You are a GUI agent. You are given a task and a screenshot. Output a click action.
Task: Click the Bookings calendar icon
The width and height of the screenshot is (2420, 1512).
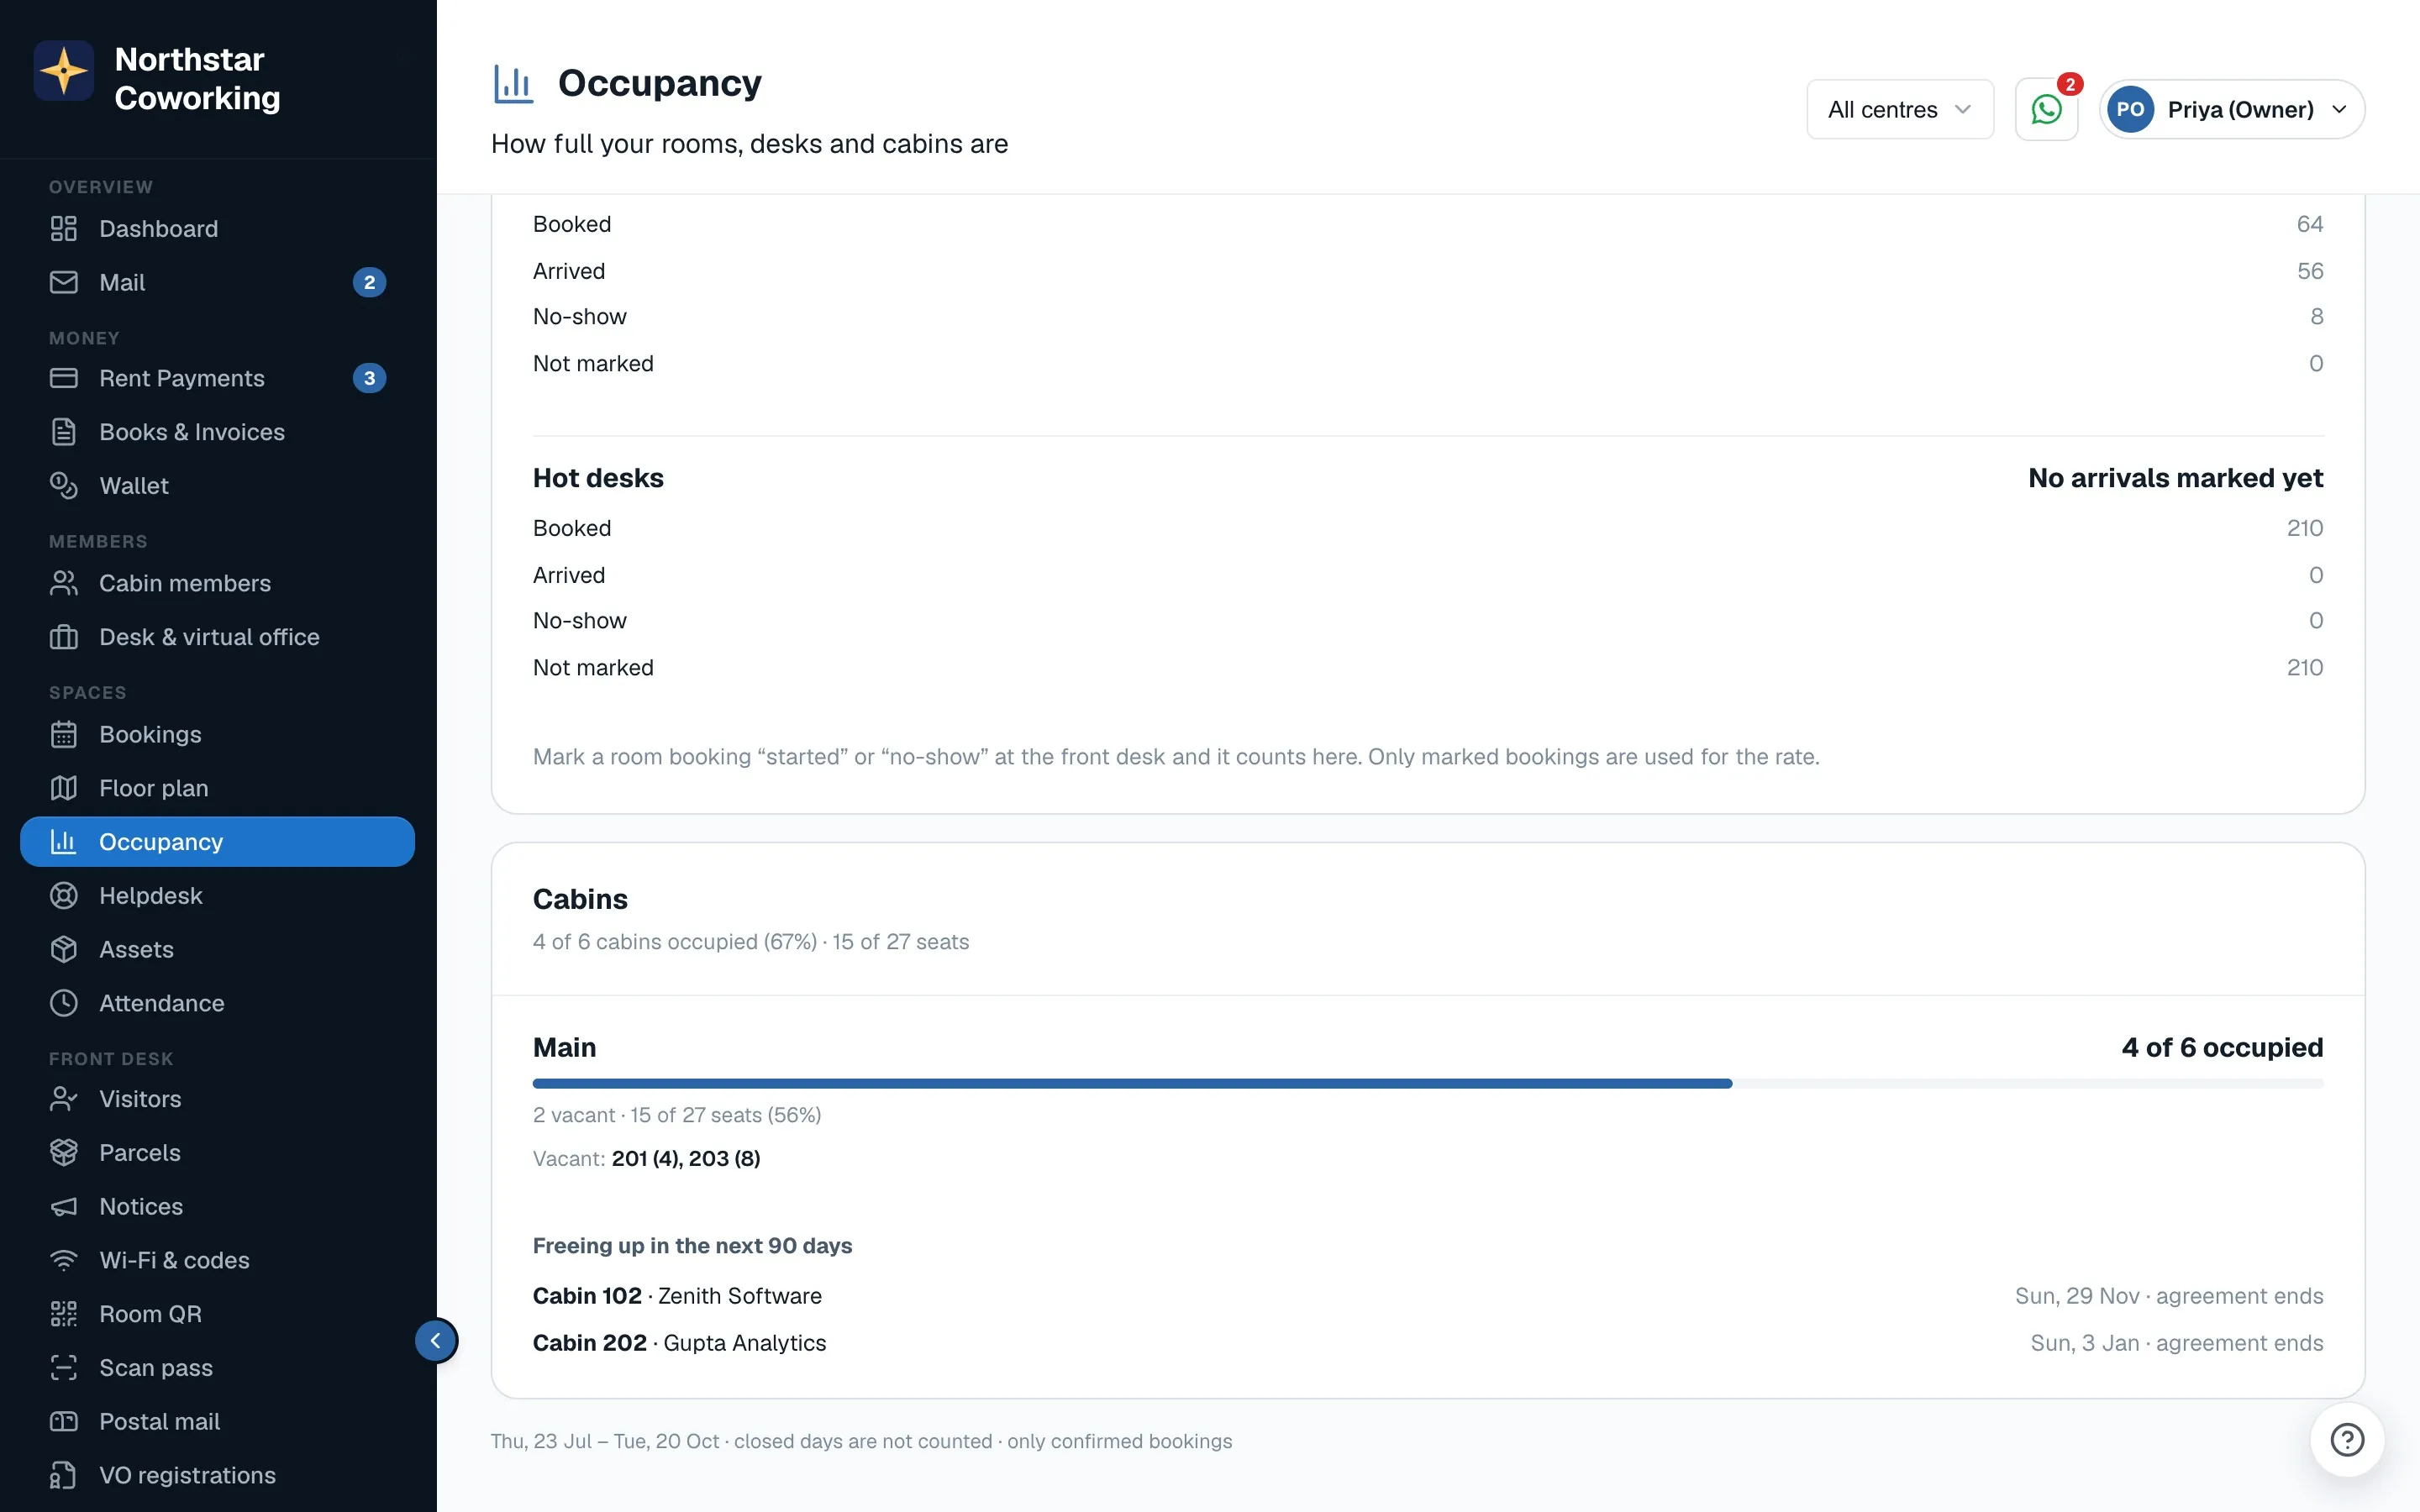64,734
